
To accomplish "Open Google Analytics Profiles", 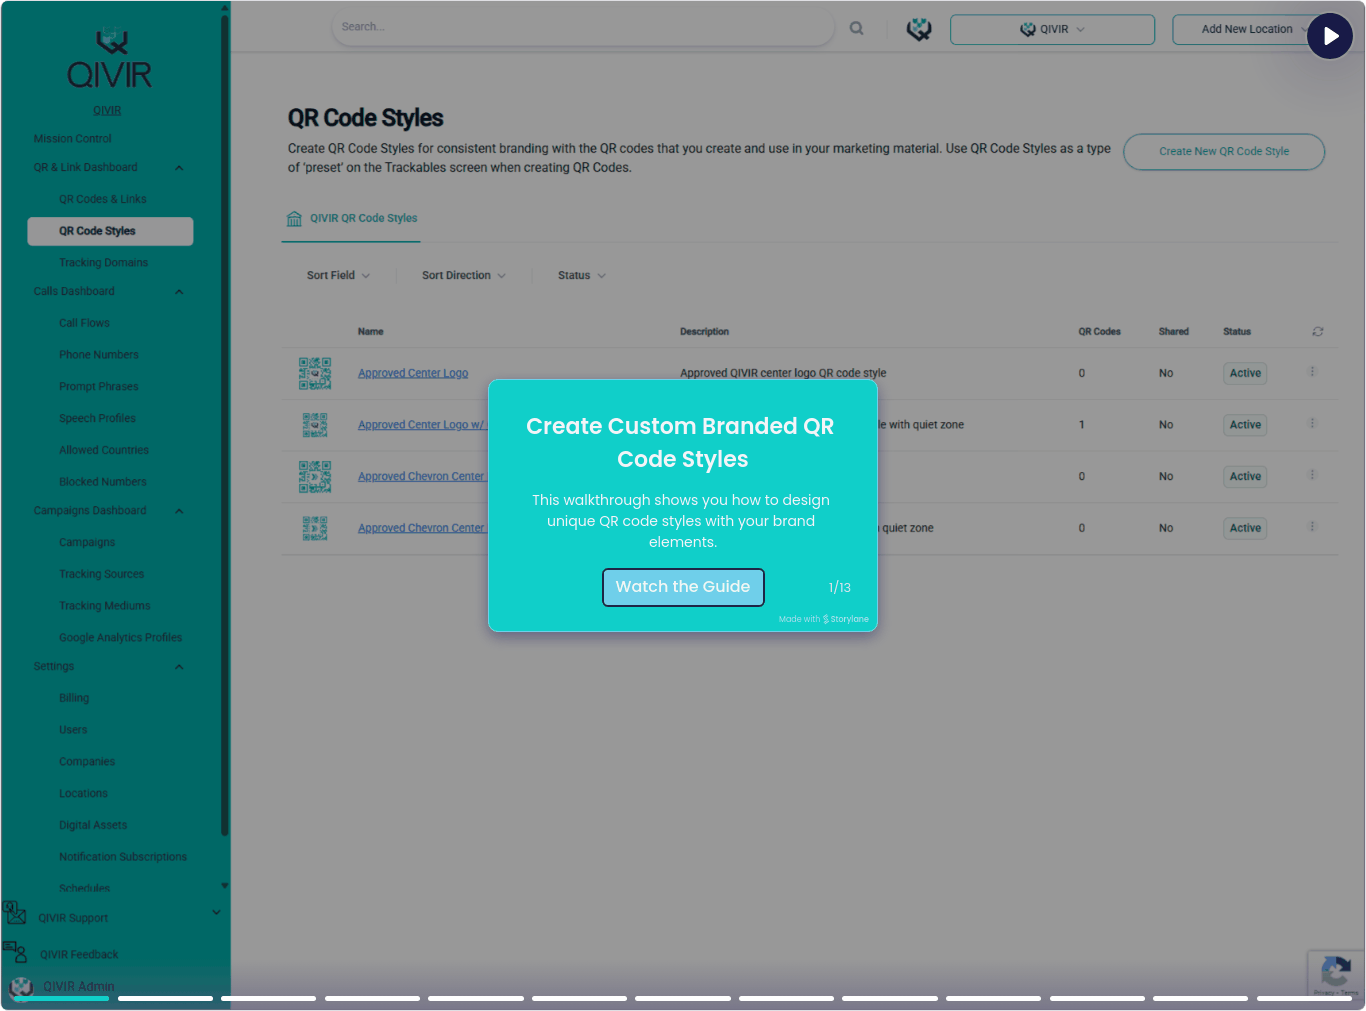I will 120,638.
